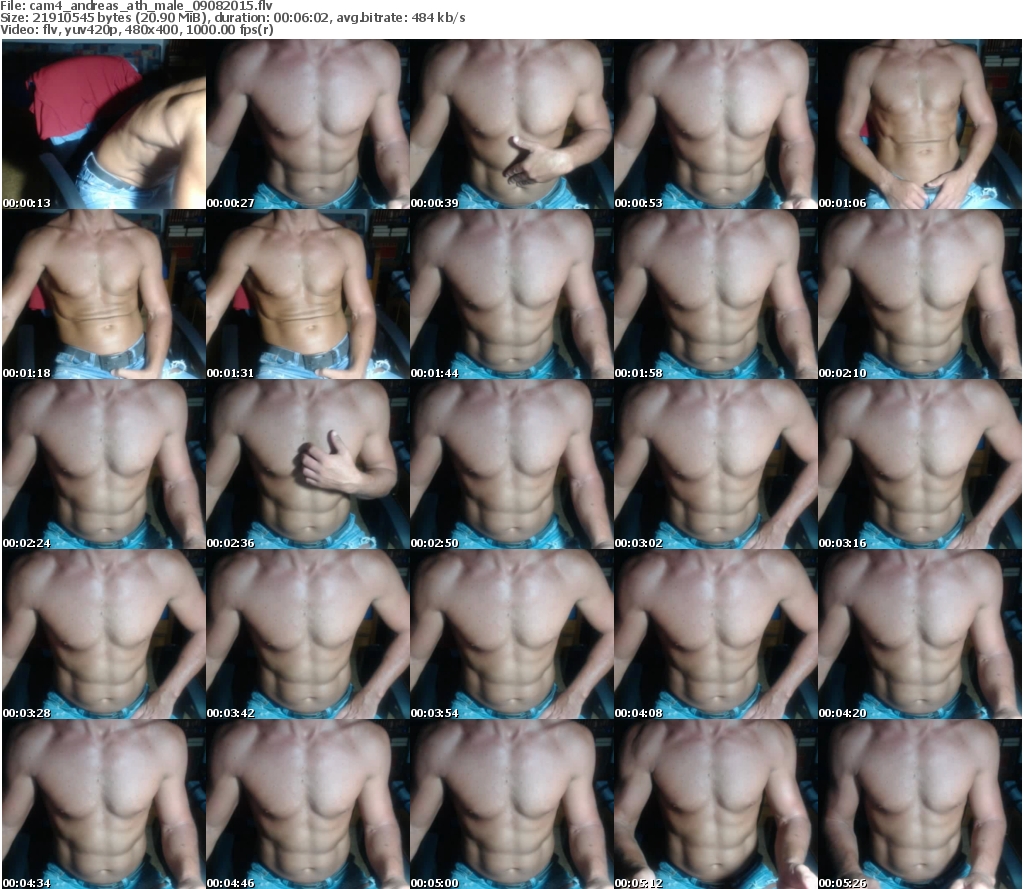The width and height of the screenshot is (1024, 889).
Task: Select the last frame, 00:05:26
Action: (920, 804)
